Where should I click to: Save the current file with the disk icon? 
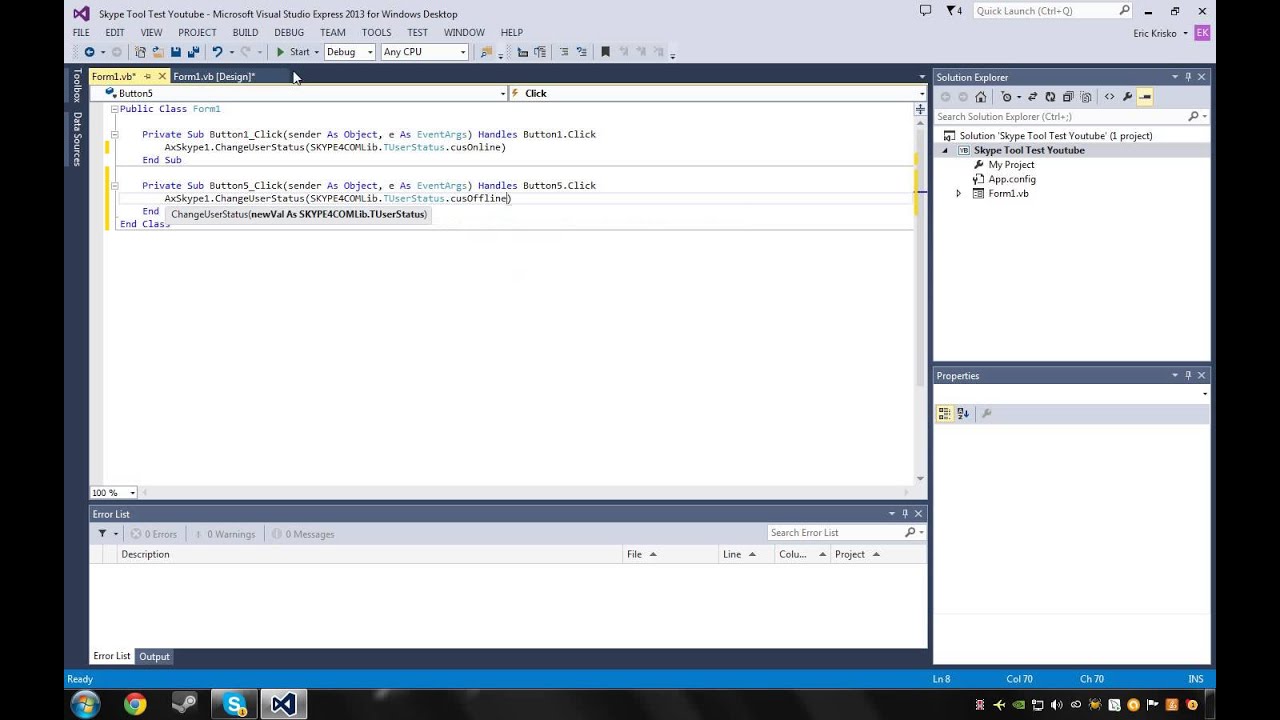coord(175,52)
